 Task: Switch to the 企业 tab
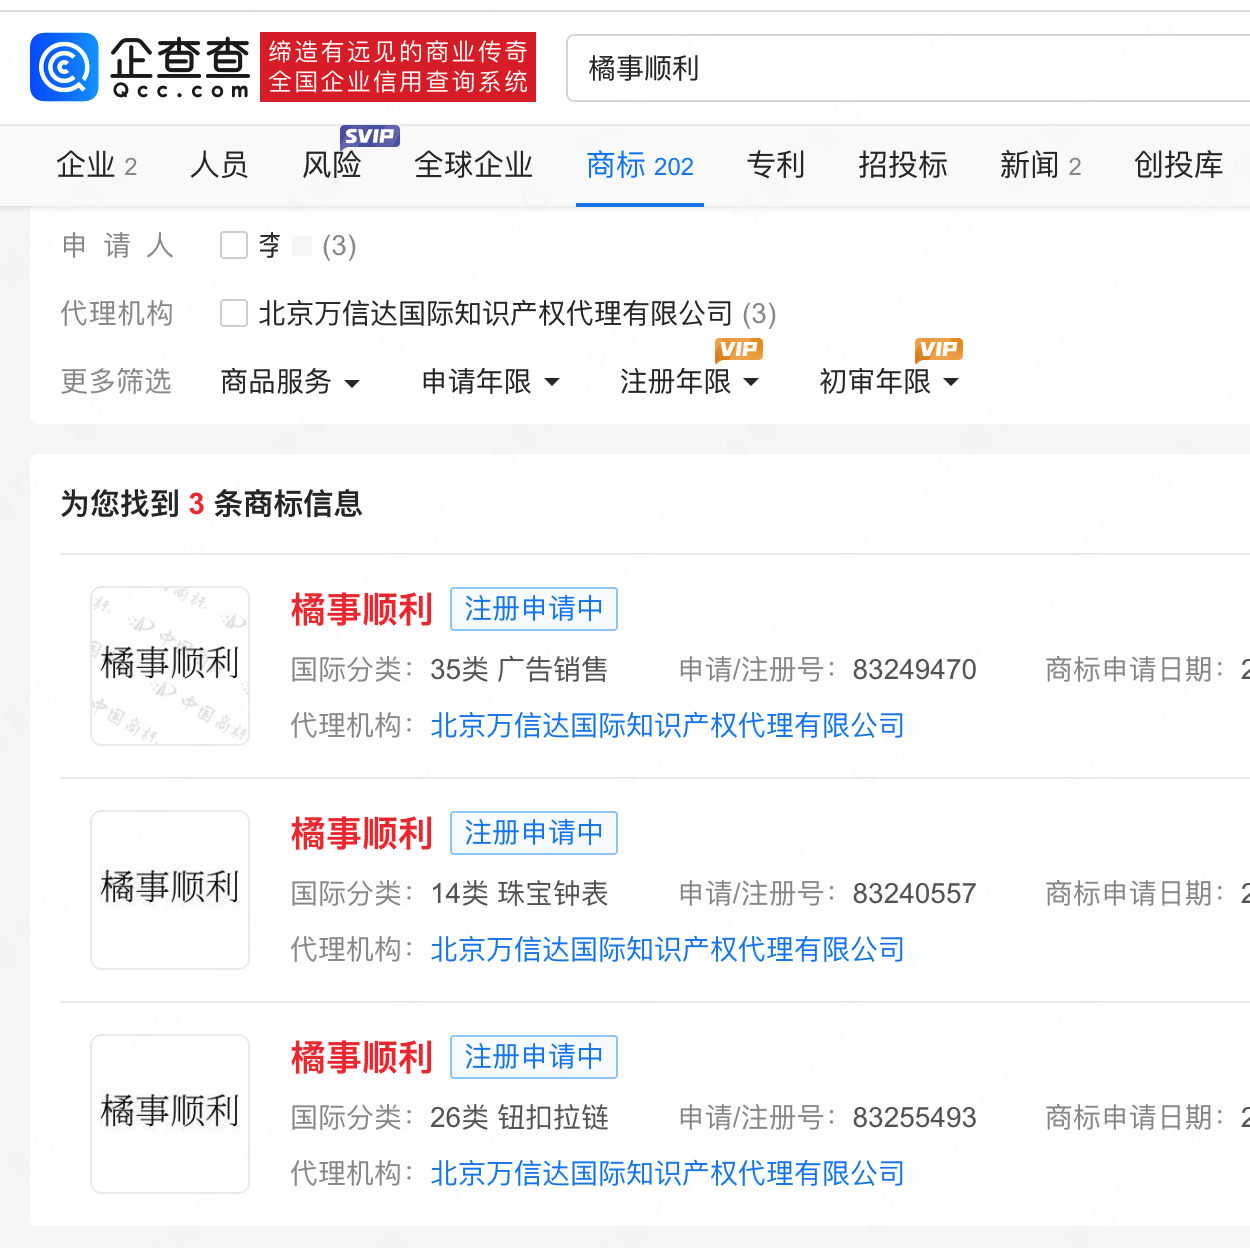click(97, 165)
